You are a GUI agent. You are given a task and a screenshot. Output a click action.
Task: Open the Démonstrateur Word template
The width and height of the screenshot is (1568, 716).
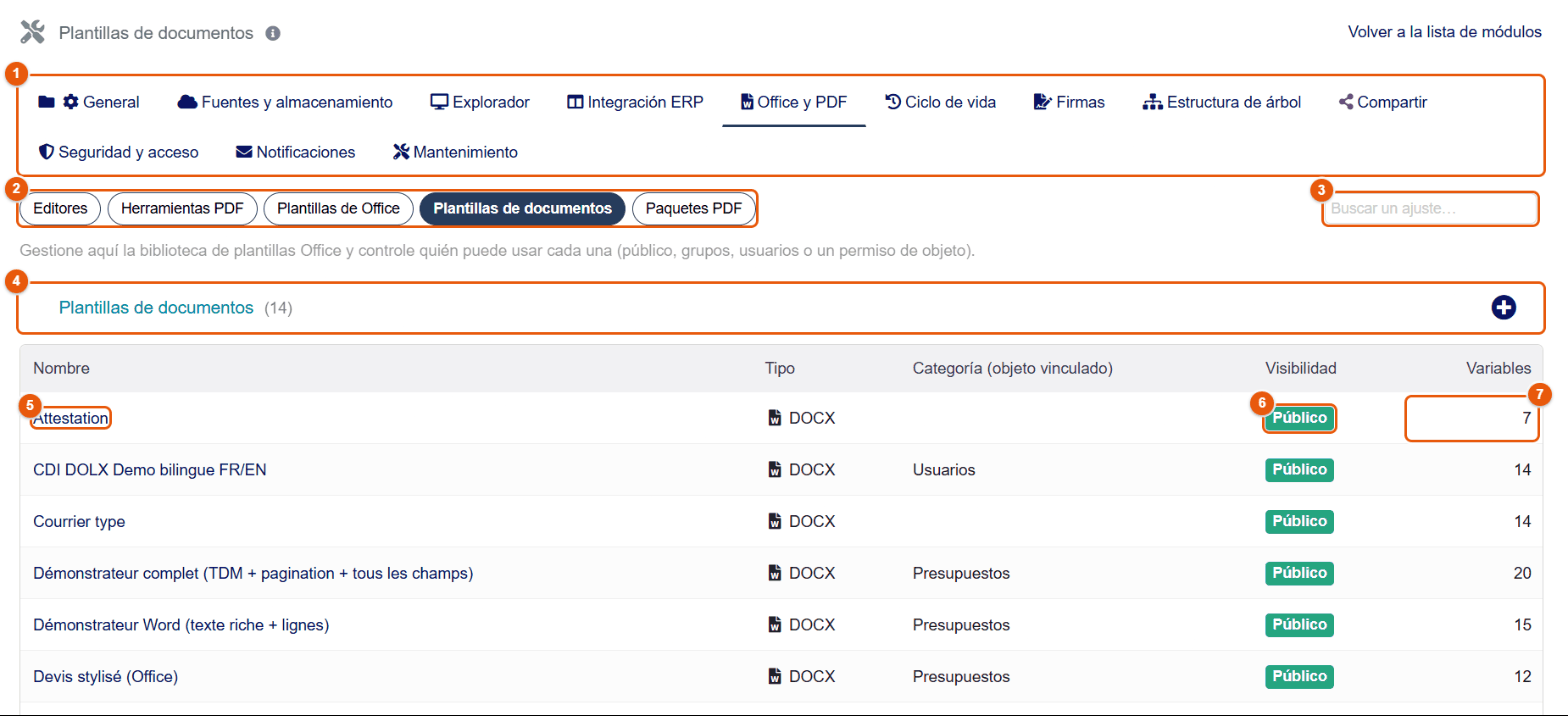coord(182,625)
